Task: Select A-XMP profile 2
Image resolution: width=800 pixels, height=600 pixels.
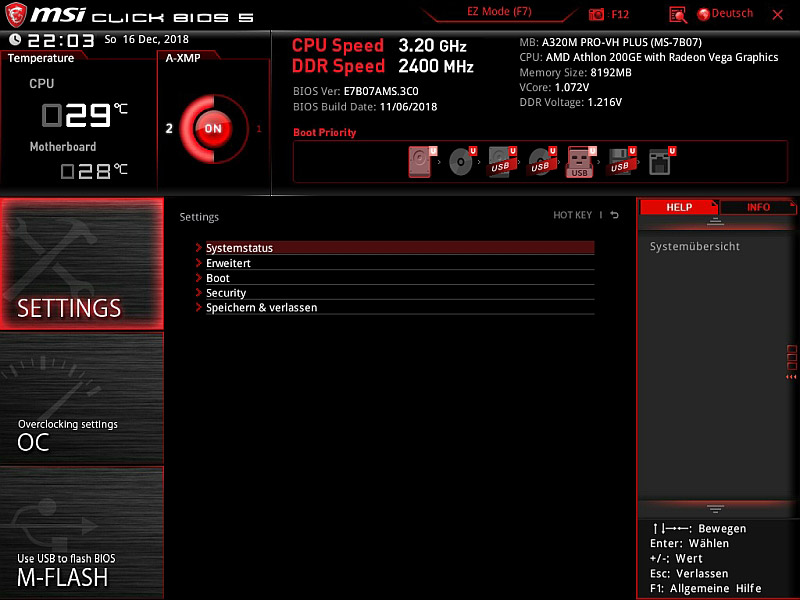Action: click(x=169, y=128)
